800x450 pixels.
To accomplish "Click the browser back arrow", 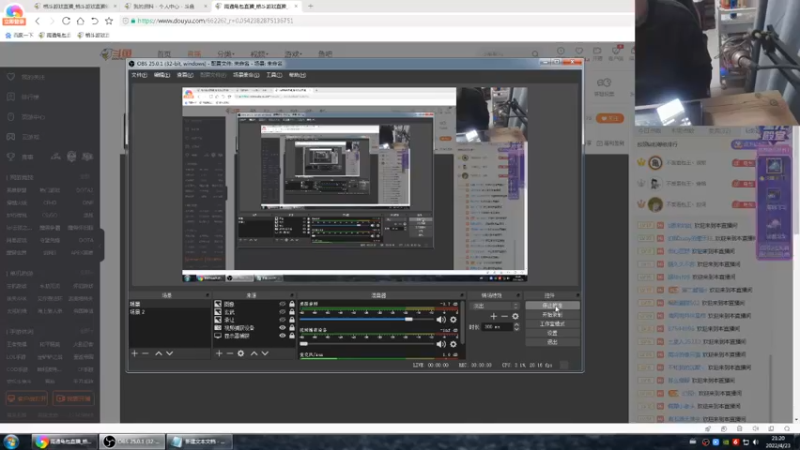I will [x=37, y=21].
